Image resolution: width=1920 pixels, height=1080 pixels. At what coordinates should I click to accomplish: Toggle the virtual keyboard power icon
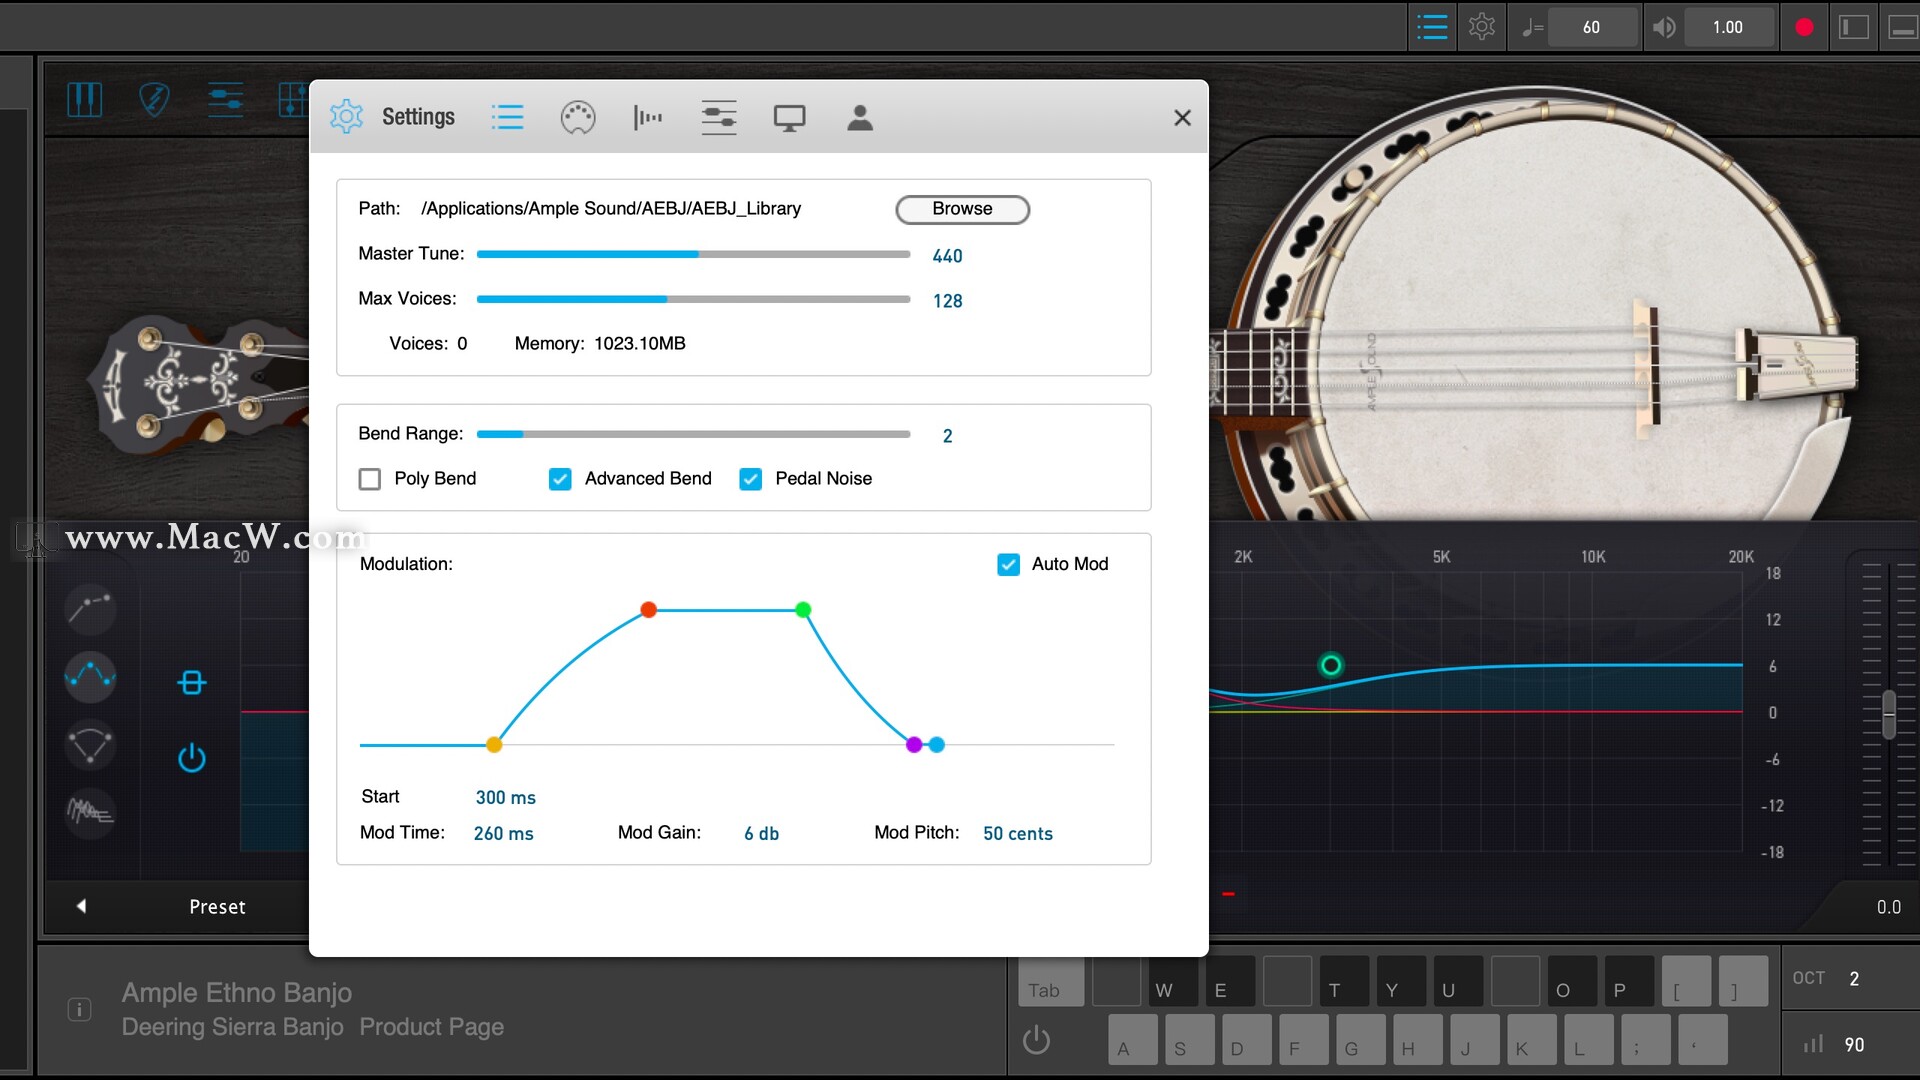[1037, 1041]
